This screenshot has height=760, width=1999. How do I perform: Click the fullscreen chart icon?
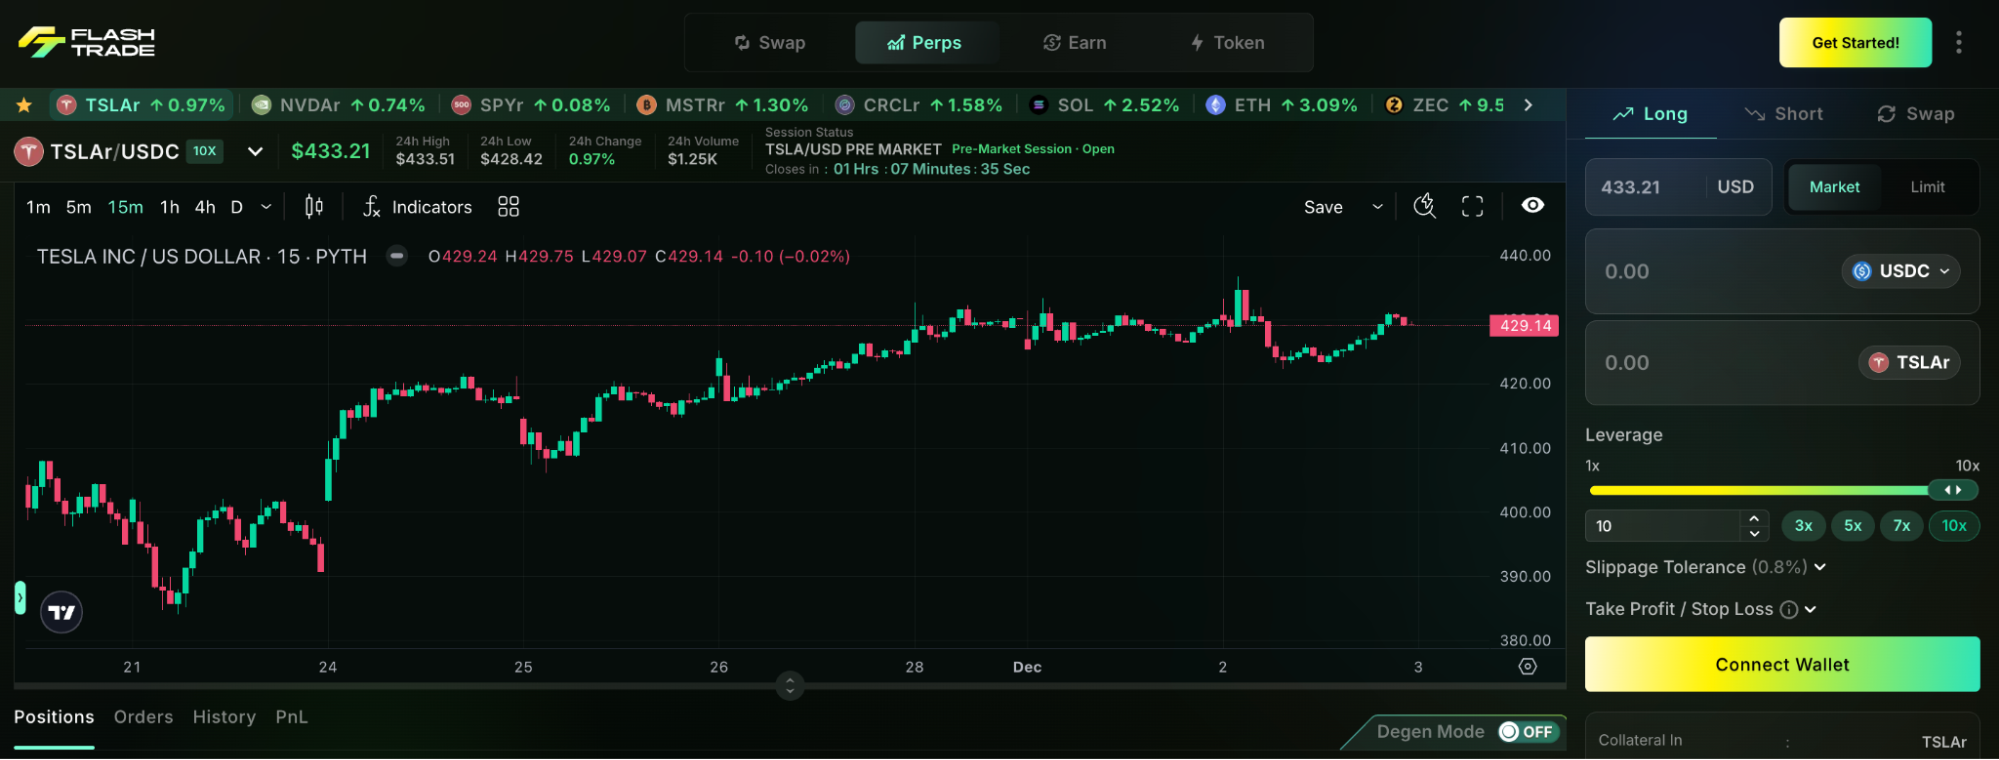point(1472,207)
